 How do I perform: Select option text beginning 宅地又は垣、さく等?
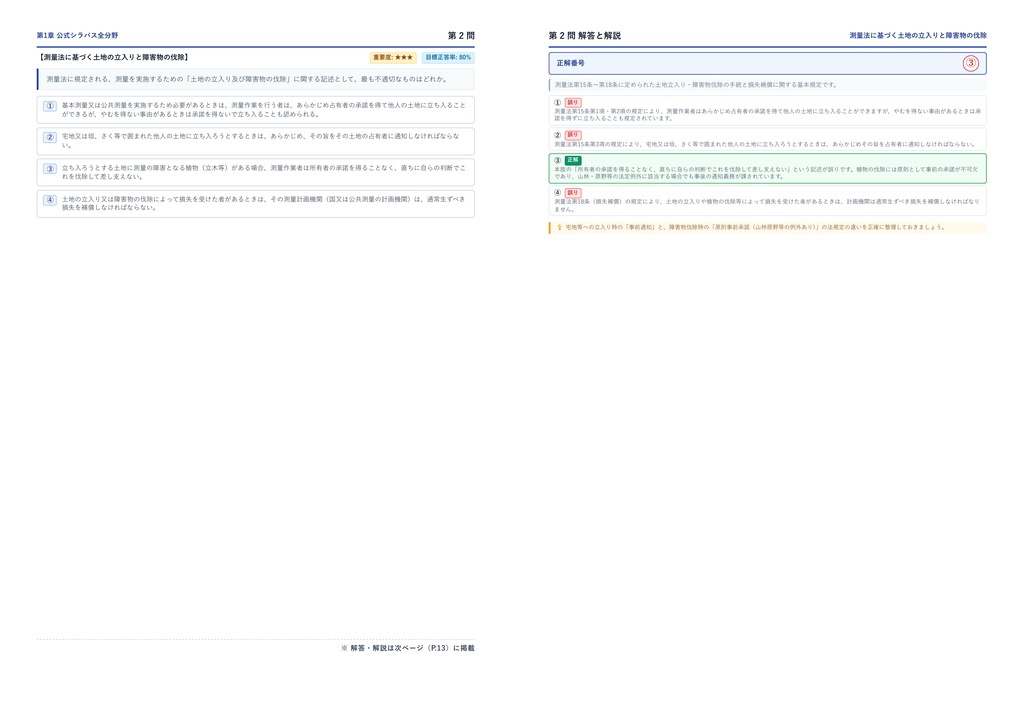coord(261,141)
